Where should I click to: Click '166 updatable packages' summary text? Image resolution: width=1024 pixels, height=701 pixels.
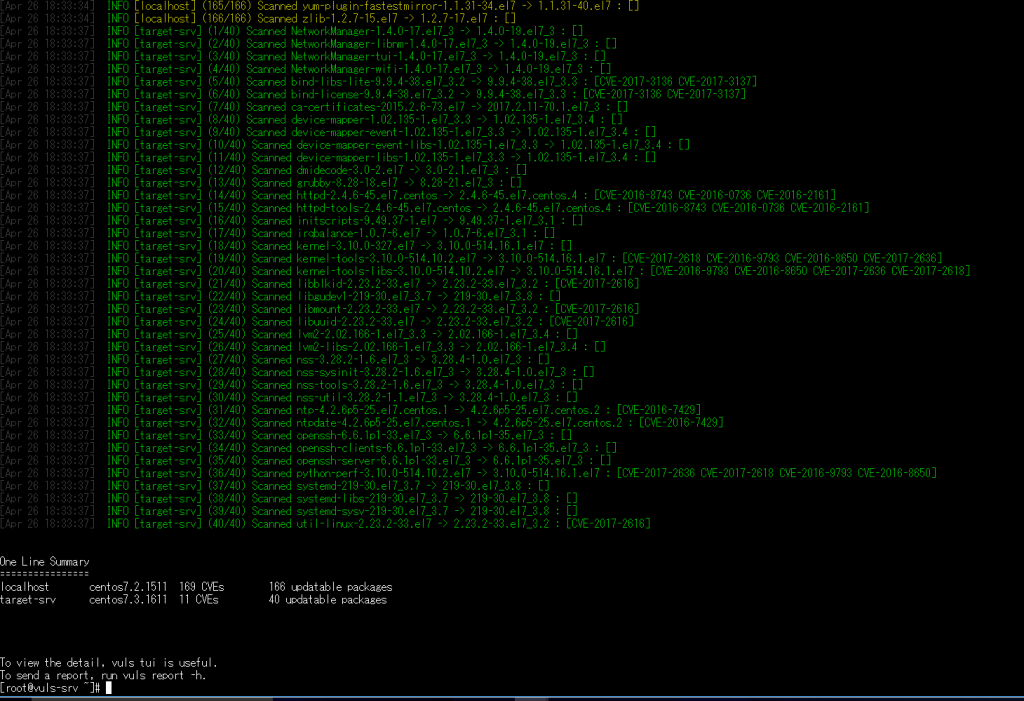pyautogui.click(x=330, y=587)
